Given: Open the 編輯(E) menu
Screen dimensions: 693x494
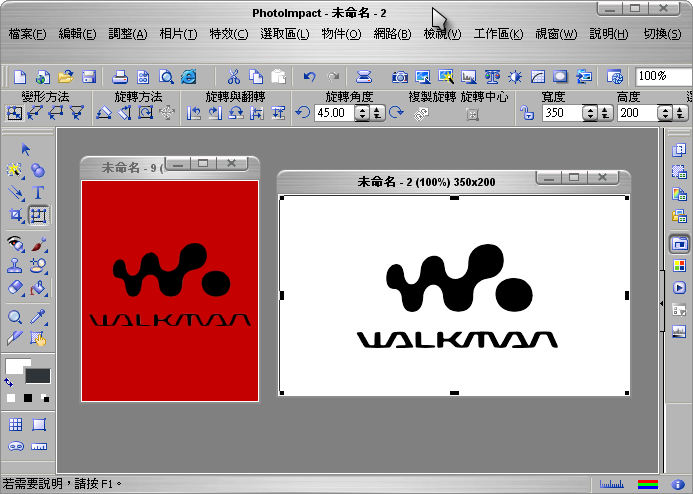Looking at the screenshot, I should point(77,34).
